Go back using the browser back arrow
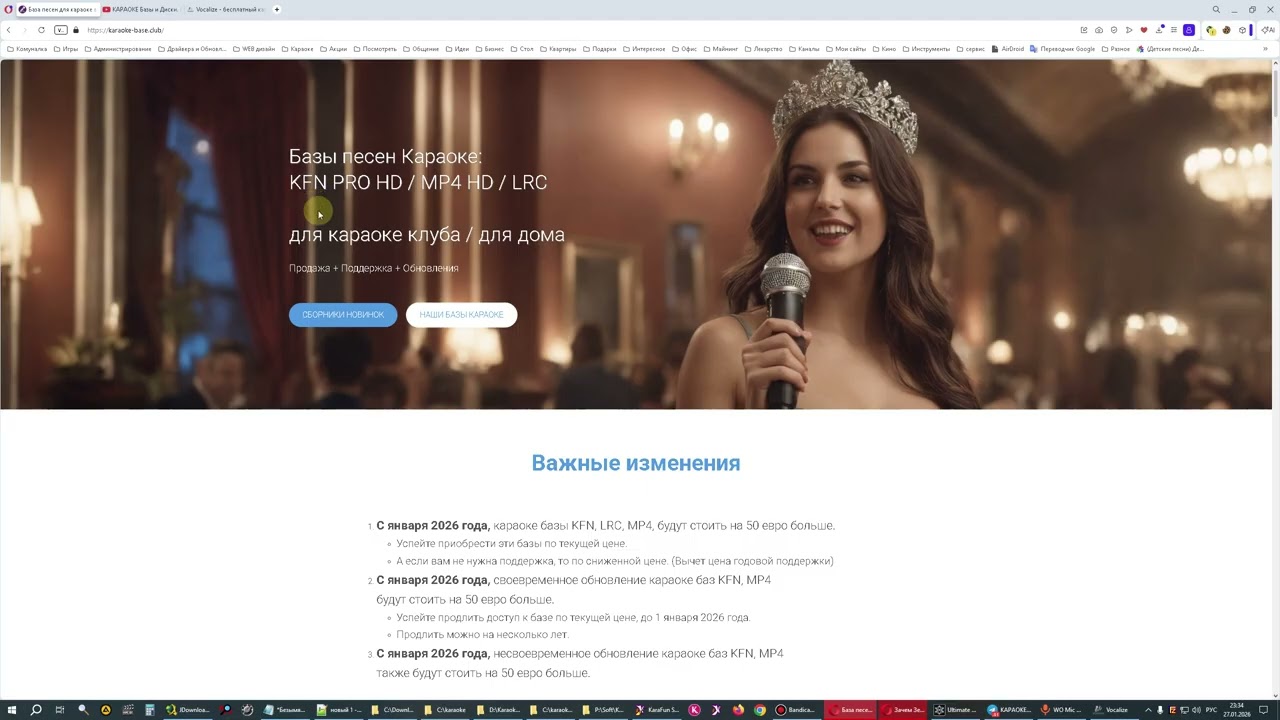This screenshot has height=720, width=1280. pos(8,30)
